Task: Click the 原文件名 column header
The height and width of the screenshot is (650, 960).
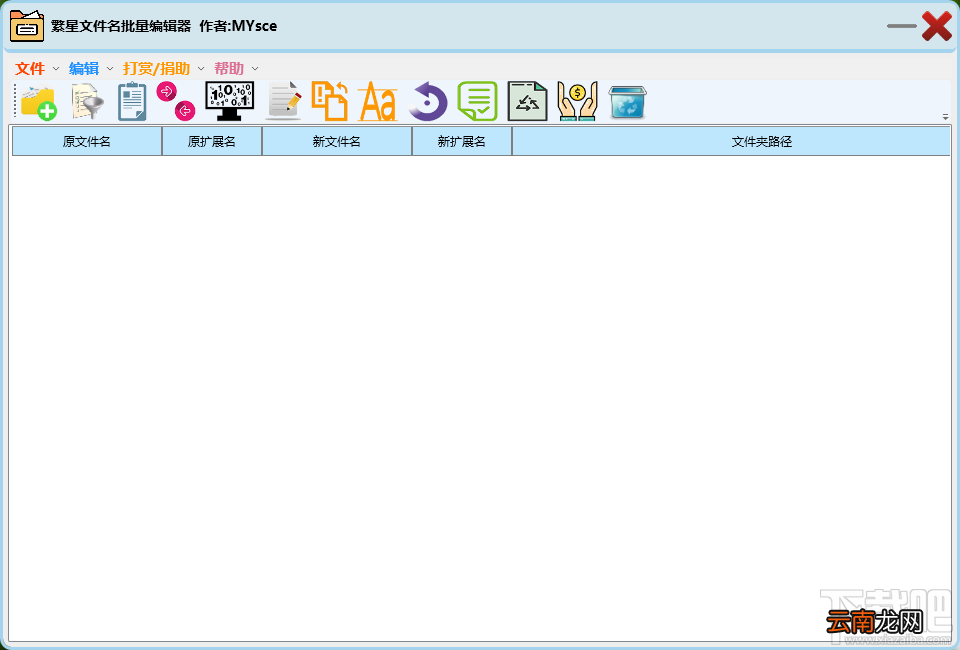Action: [x=87, y=141]
